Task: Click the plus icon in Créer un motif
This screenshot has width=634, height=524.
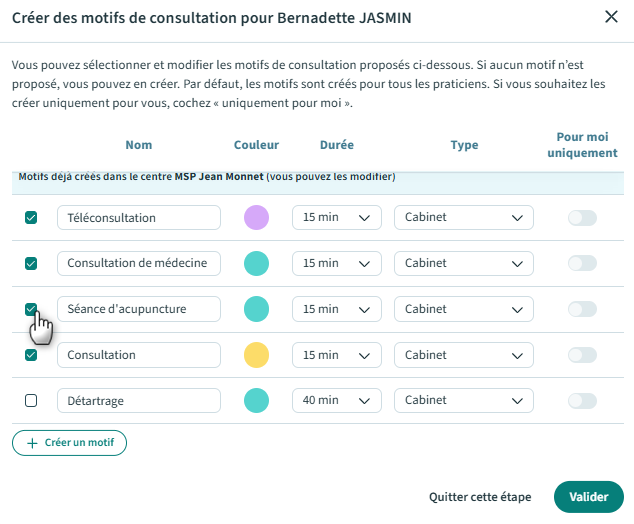Action: coord(32,442)
